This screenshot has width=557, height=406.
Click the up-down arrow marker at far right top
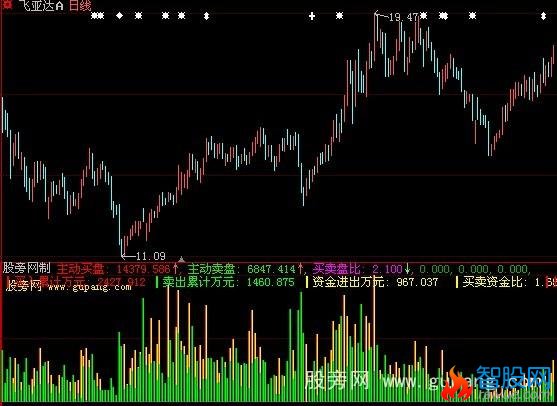544,16
